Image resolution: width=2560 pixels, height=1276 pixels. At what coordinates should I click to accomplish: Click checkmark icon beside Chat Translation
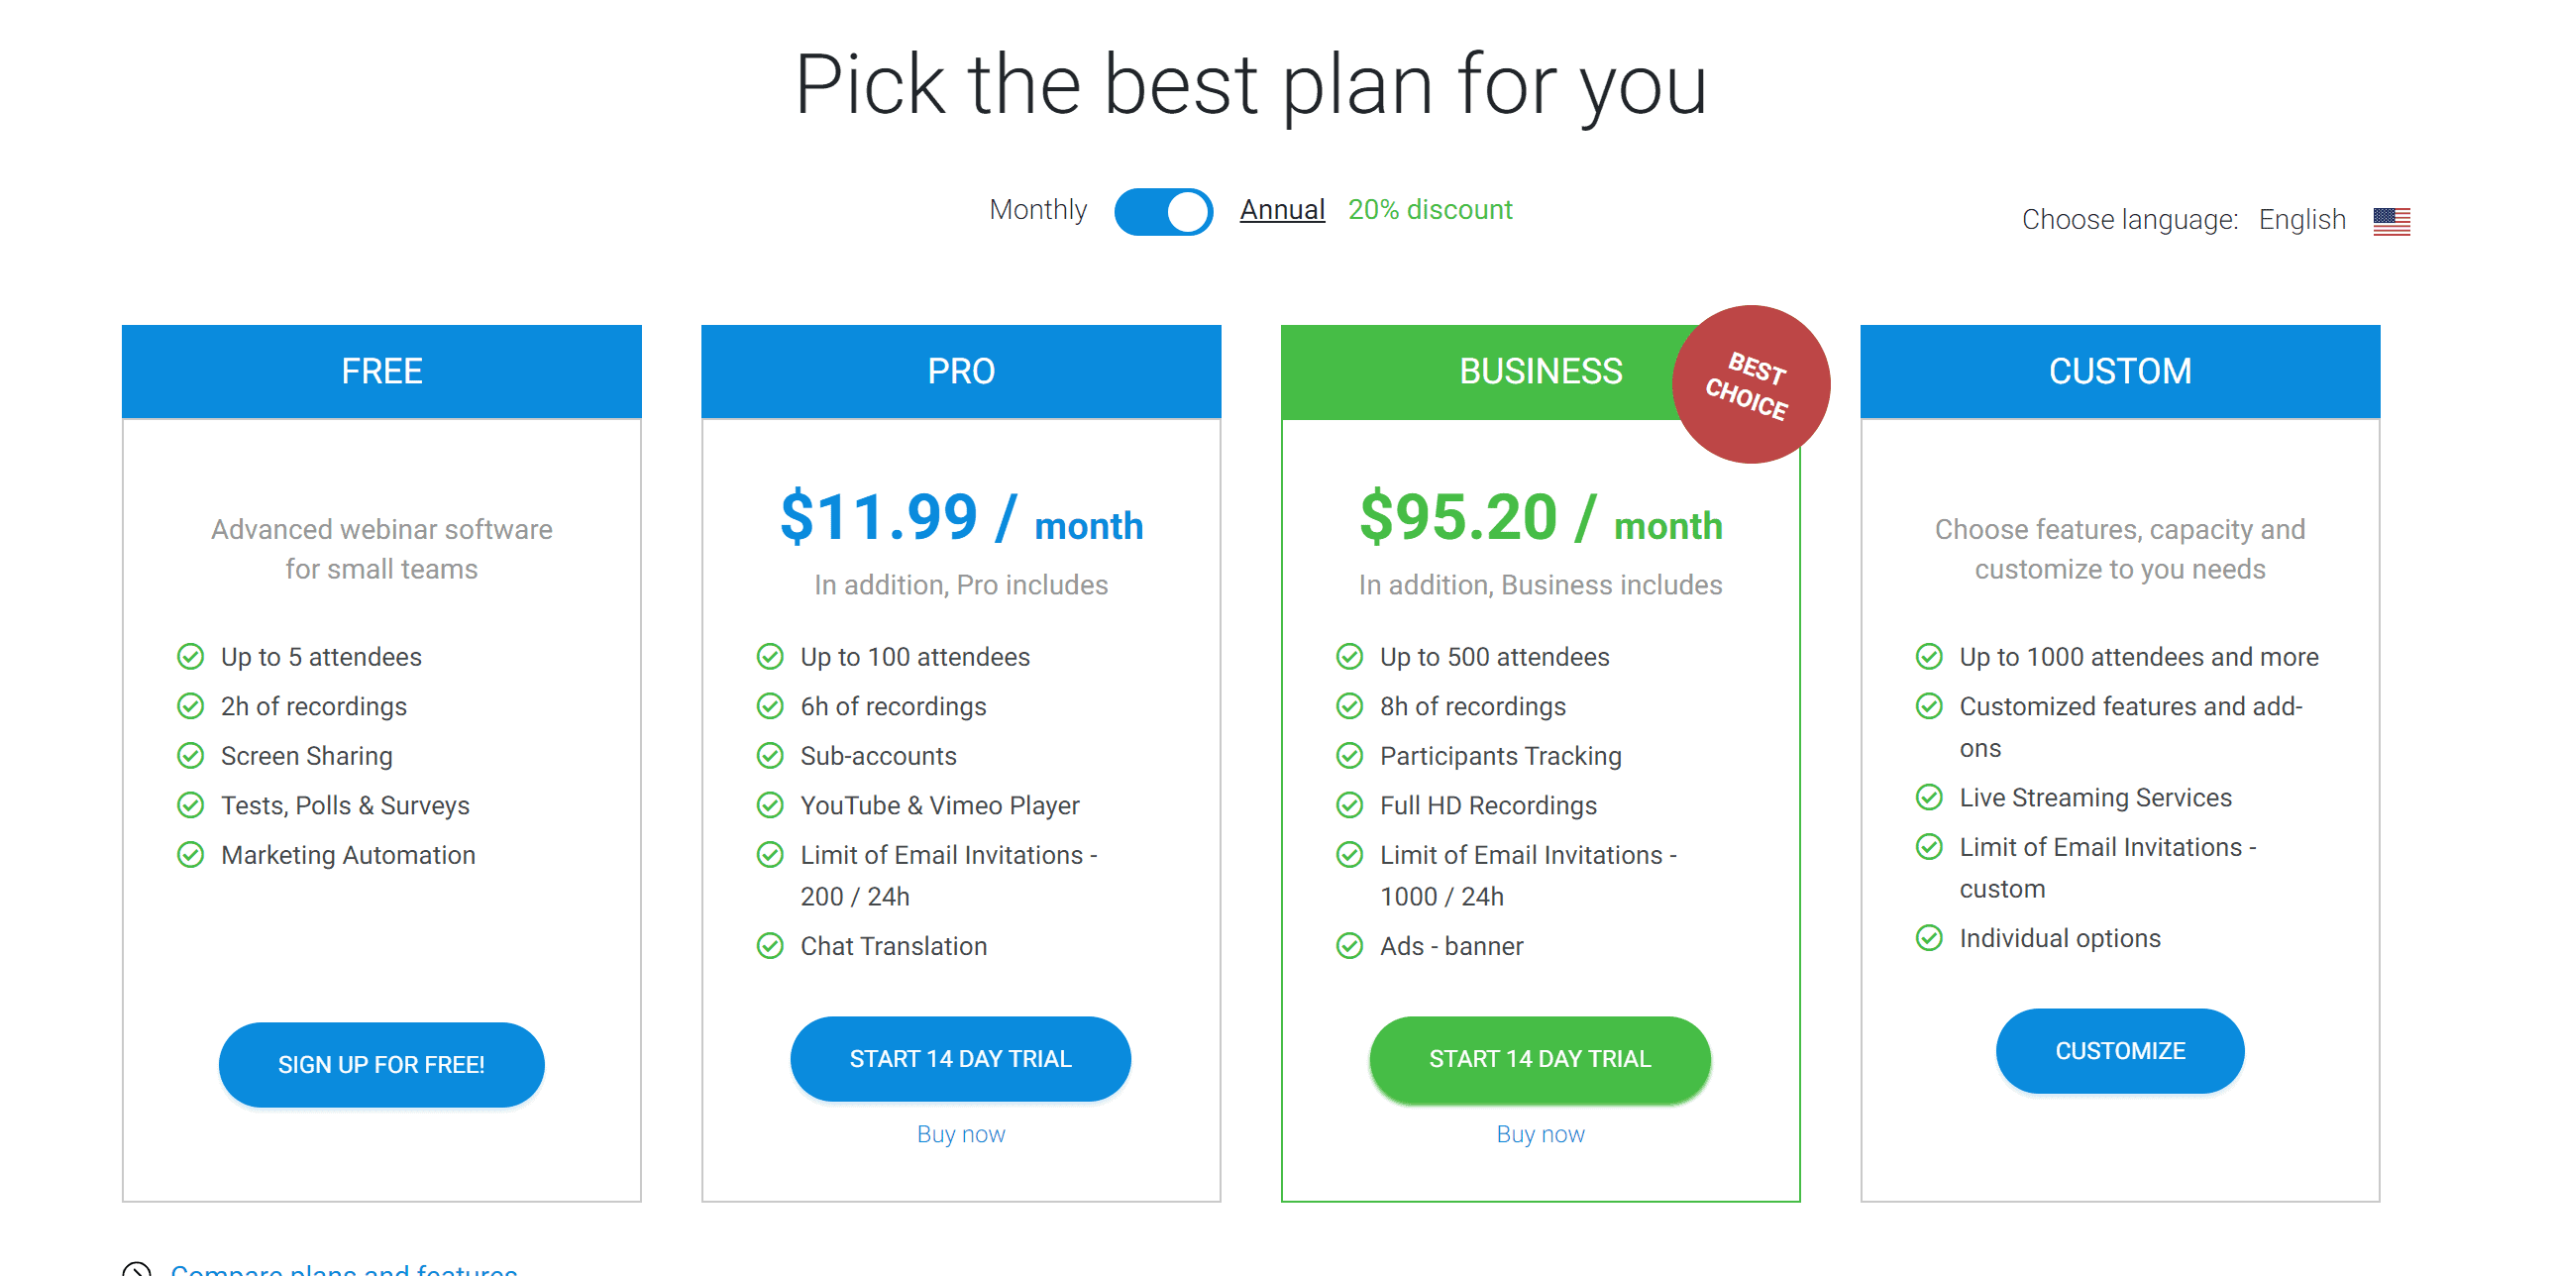pos(769,946)
